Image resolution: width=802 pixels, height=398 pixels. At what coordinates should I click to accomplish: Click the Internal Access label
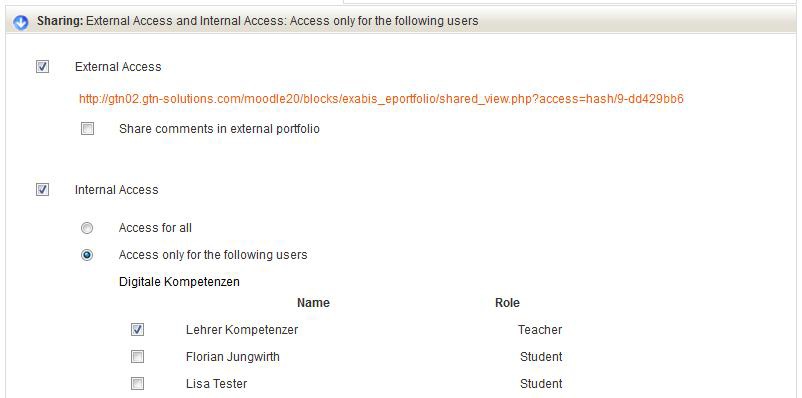[x=117, y=190]
